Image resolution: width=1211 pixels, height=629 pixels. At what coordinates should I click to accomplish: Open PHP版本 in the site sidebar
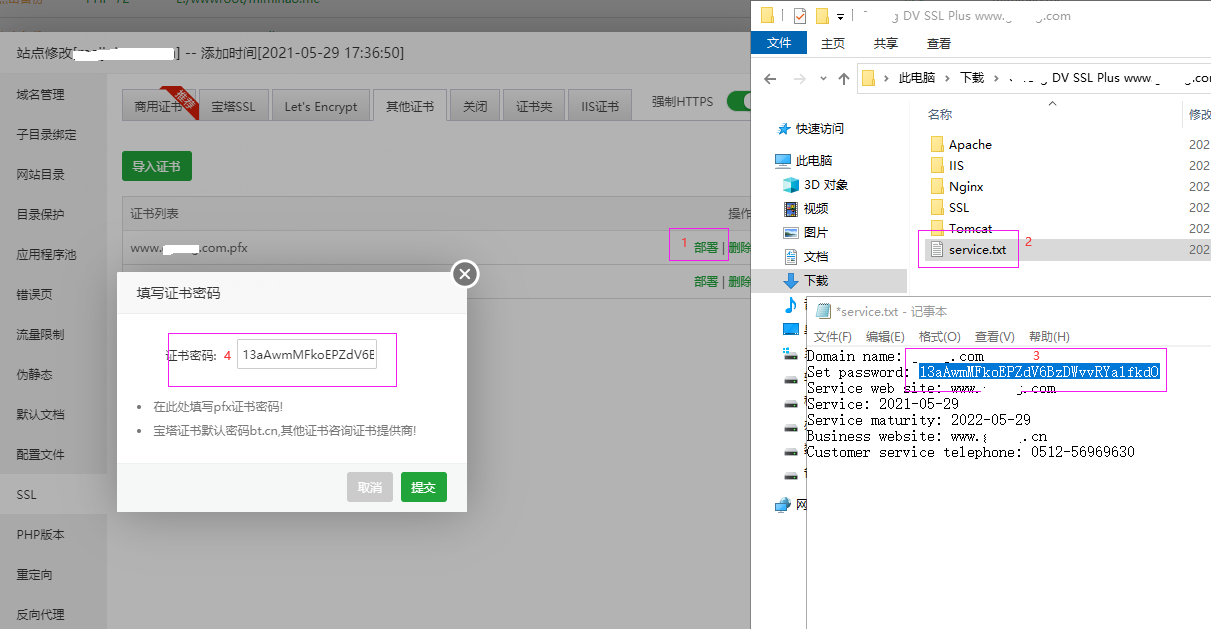tap(40, 534)
